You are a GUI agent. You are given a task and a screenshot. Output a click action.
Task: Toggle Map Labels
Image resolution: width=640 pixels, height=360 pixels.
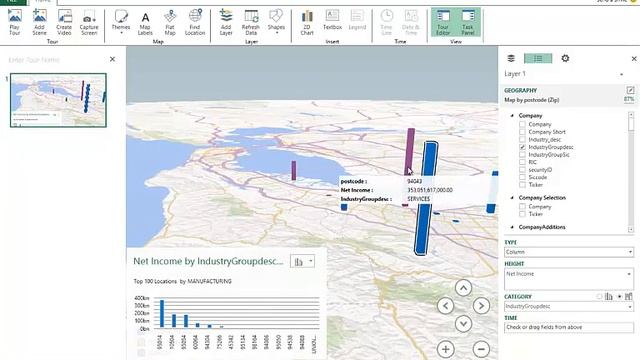[x=145, y=22]
